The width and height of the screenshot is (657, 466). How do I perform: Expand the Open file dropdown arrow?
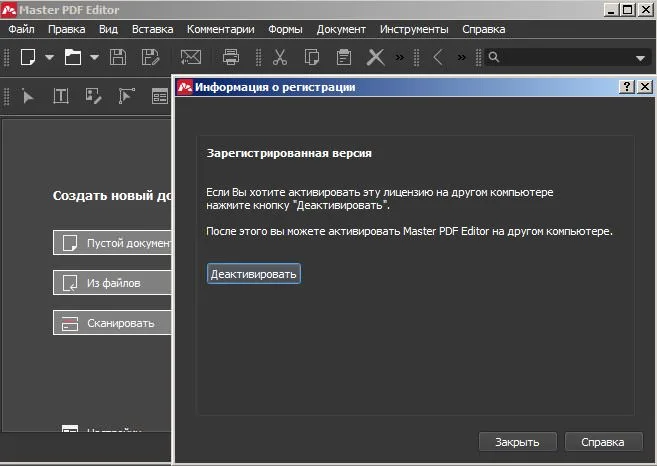point(94,57)
